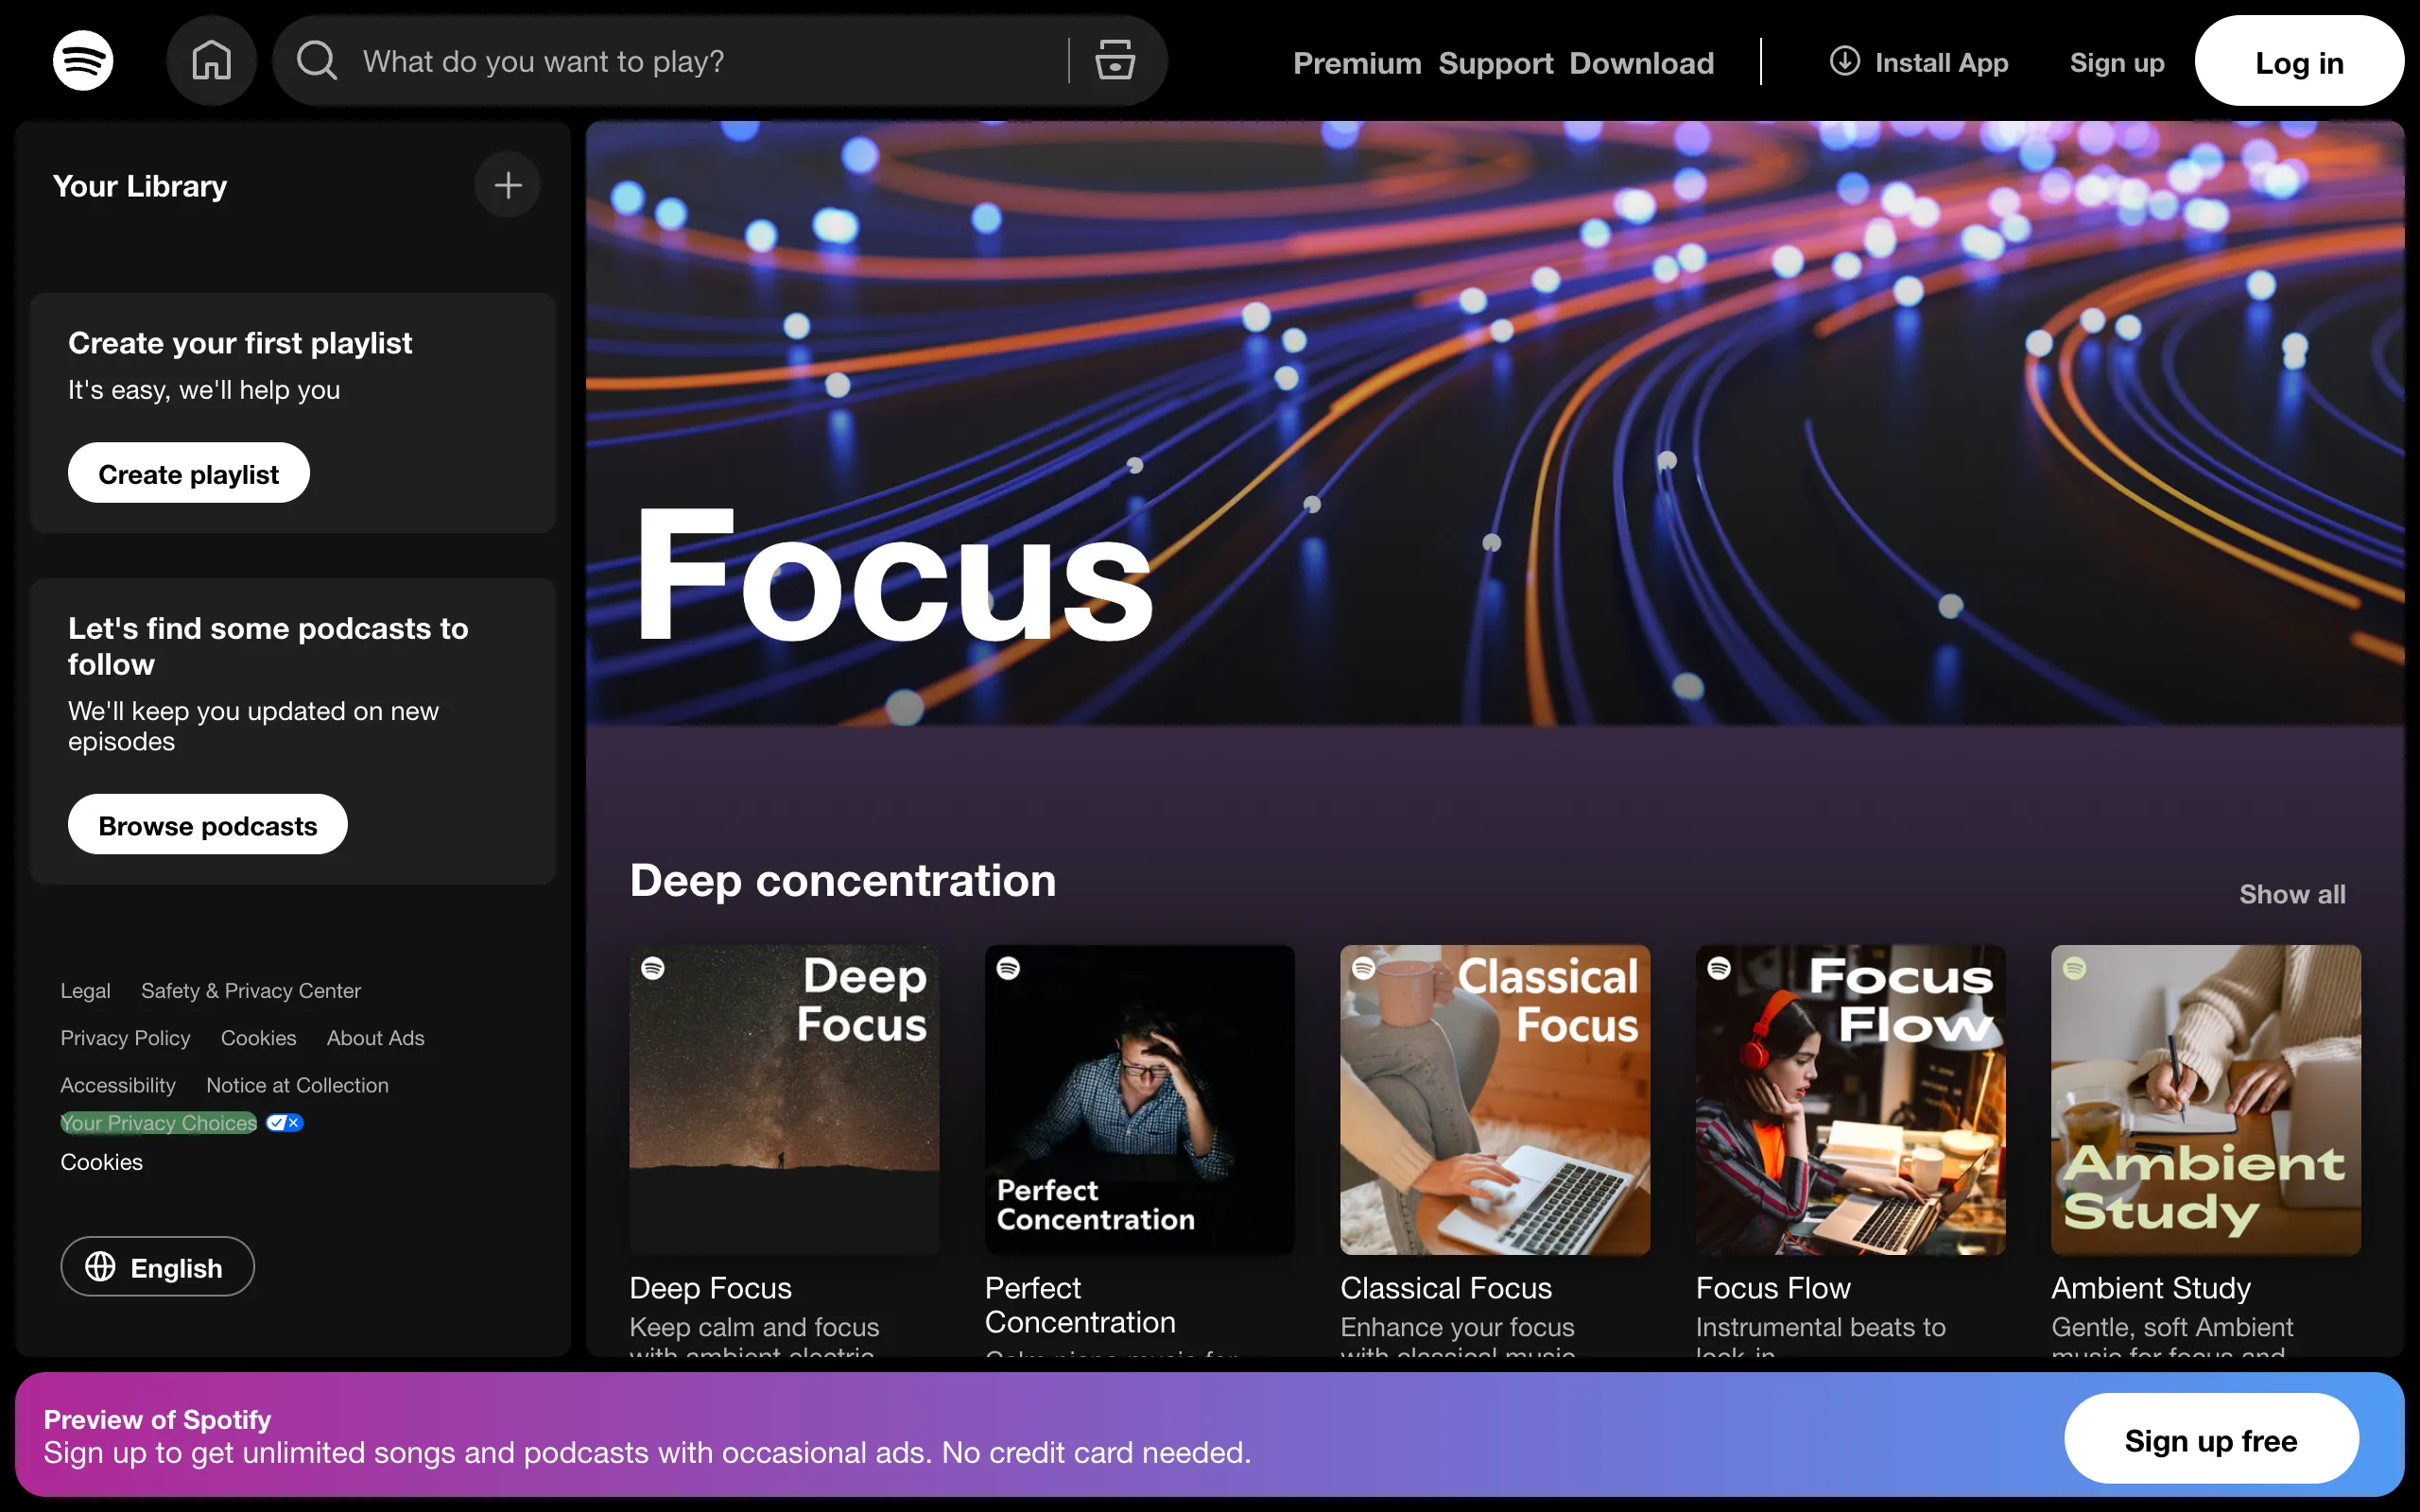The image size is (2420, 1512).
Task: Open the Home page via the house icon
Action: point(211,60)
